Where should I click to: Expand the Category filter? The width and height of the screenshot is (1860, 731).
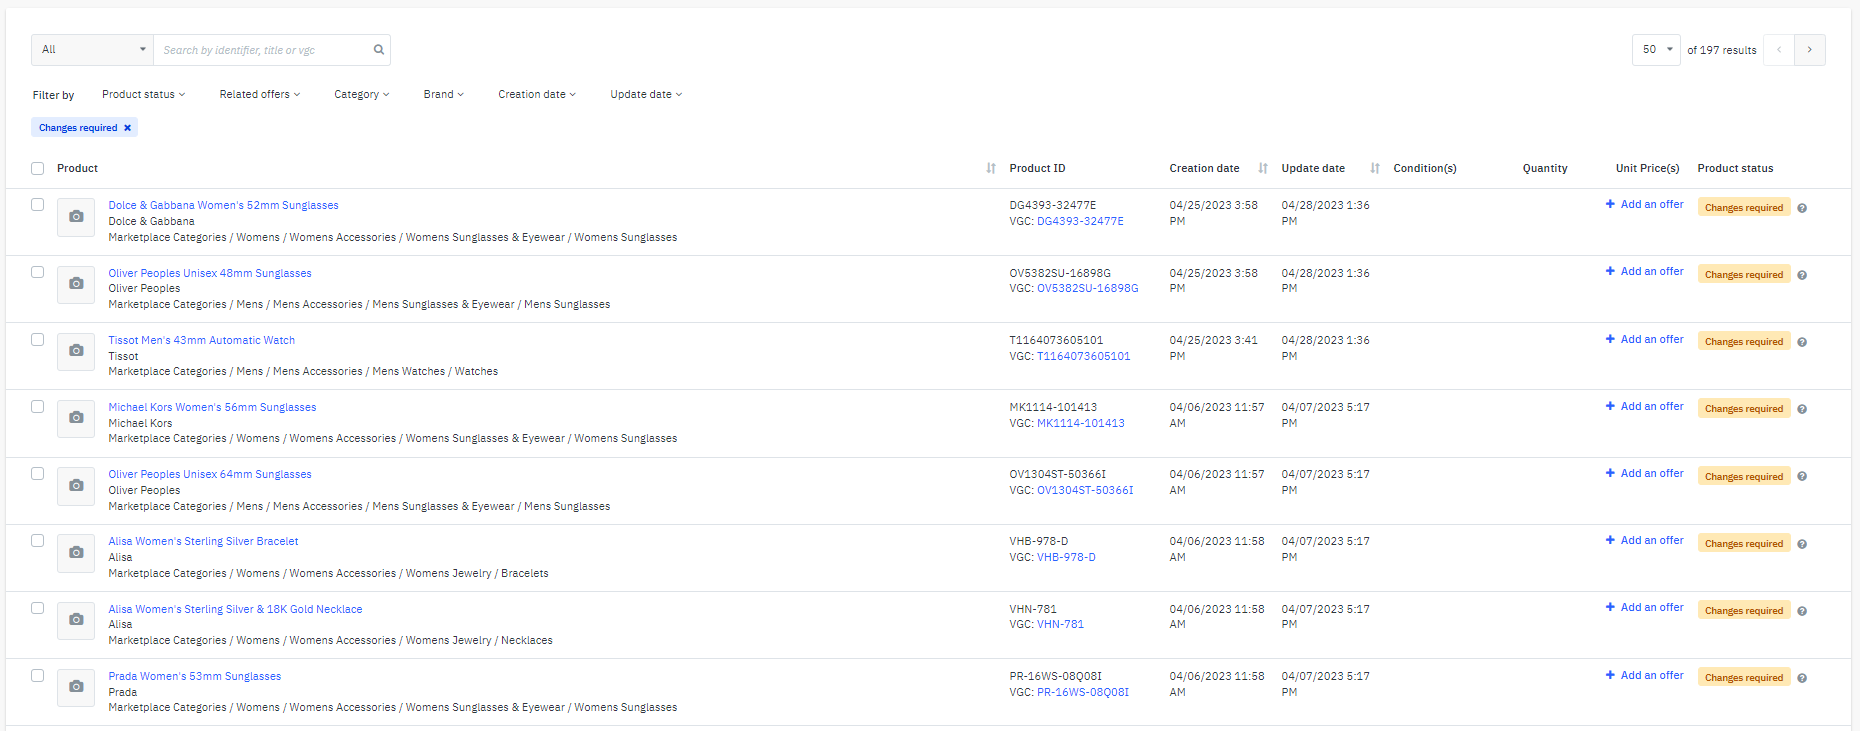pyautogui.click(x=361, y=94)
